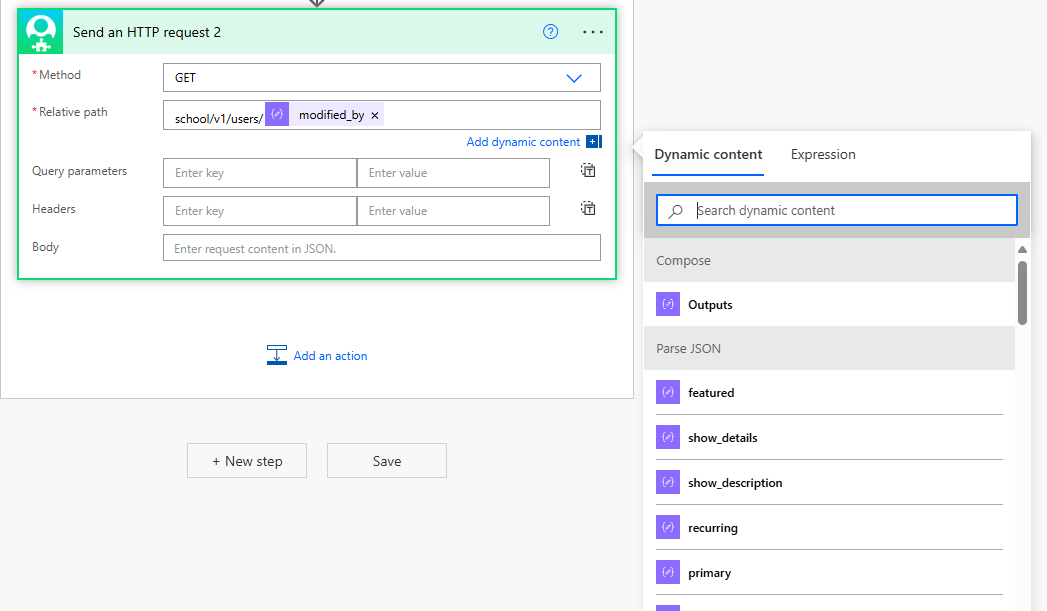Image resolution: width=1047 pixels, height=611 pixels.
Task: Click the Add an action insert icon
Action: click(x=276, y=355)
